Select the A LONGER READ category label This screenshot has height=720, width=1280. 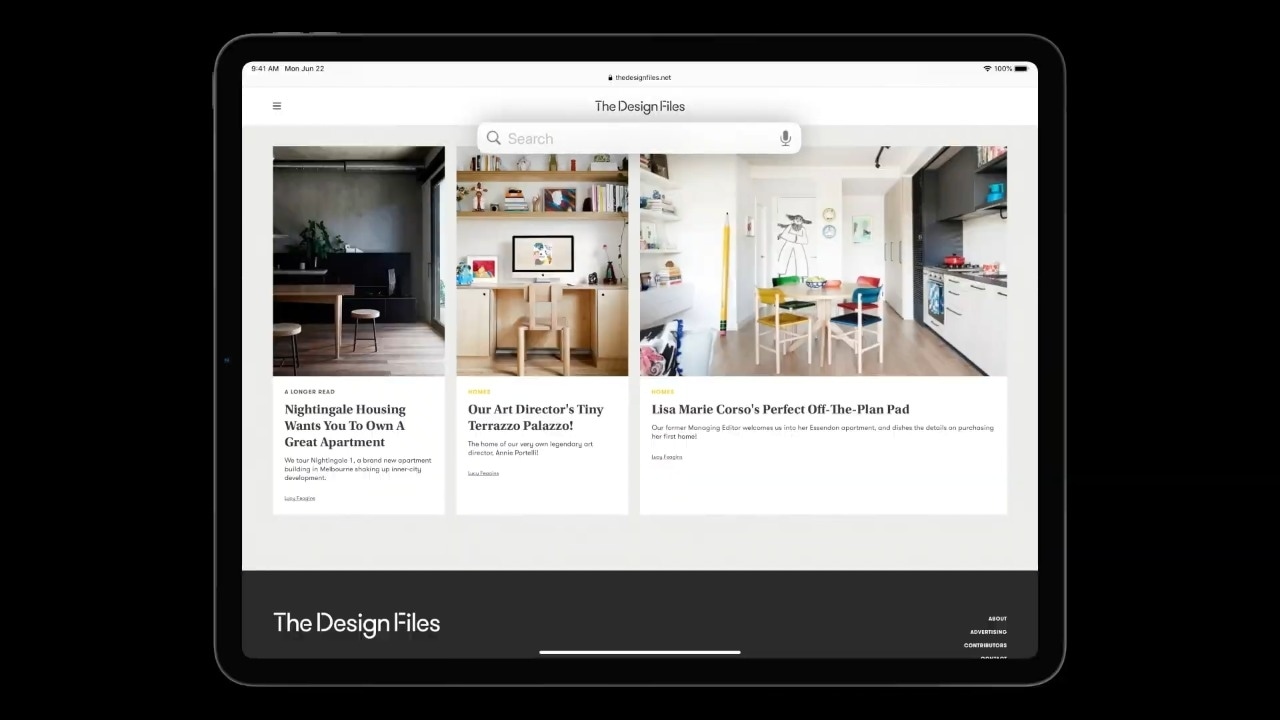point(310,392)
